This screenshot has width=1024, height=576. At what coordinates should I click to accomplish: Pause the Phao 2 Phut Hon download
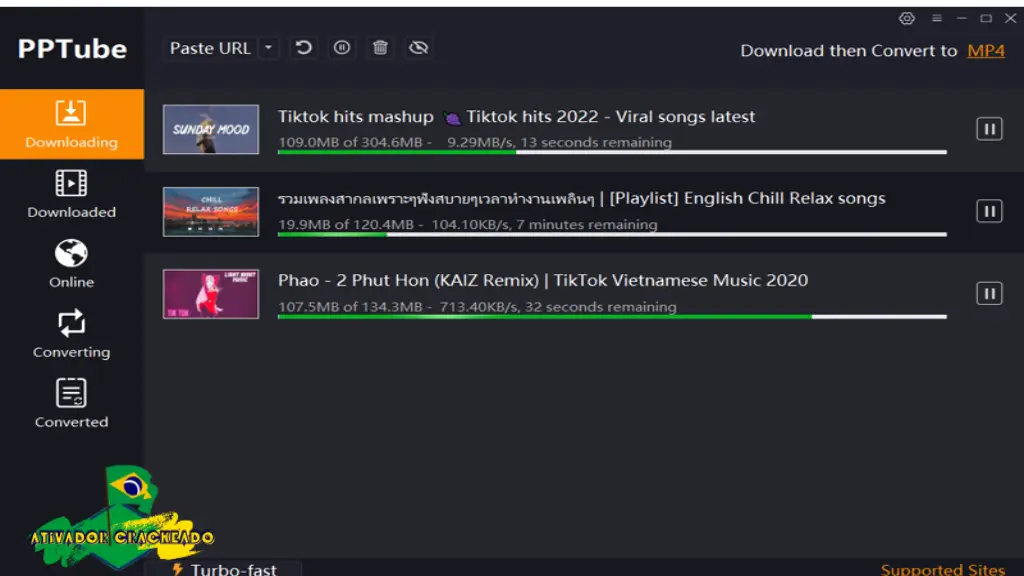[x=989, y=293]
